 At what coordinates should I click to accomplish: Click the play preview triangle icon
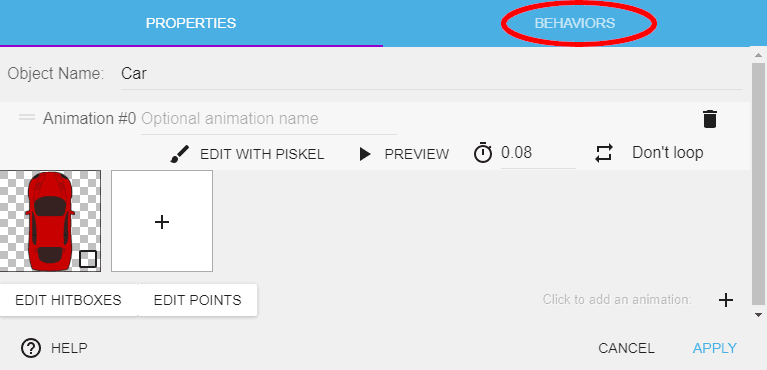(x=364, y=154)
